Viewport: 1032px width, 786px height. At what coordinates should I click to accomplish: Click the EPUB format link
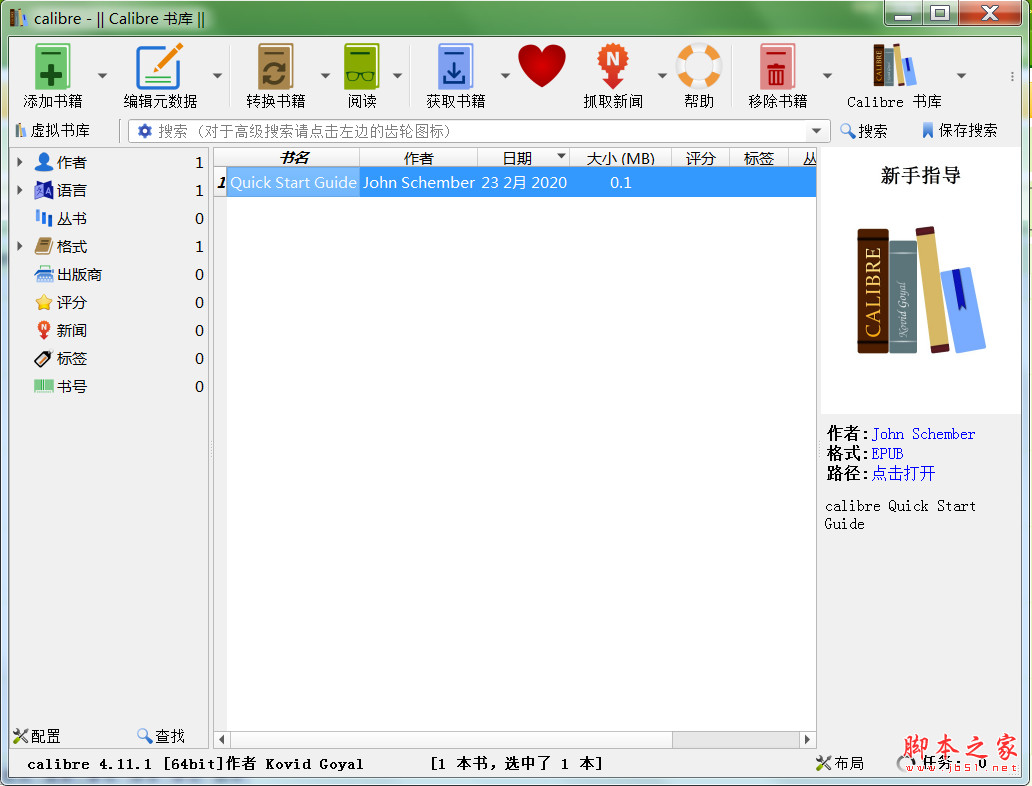click(887, 454)
